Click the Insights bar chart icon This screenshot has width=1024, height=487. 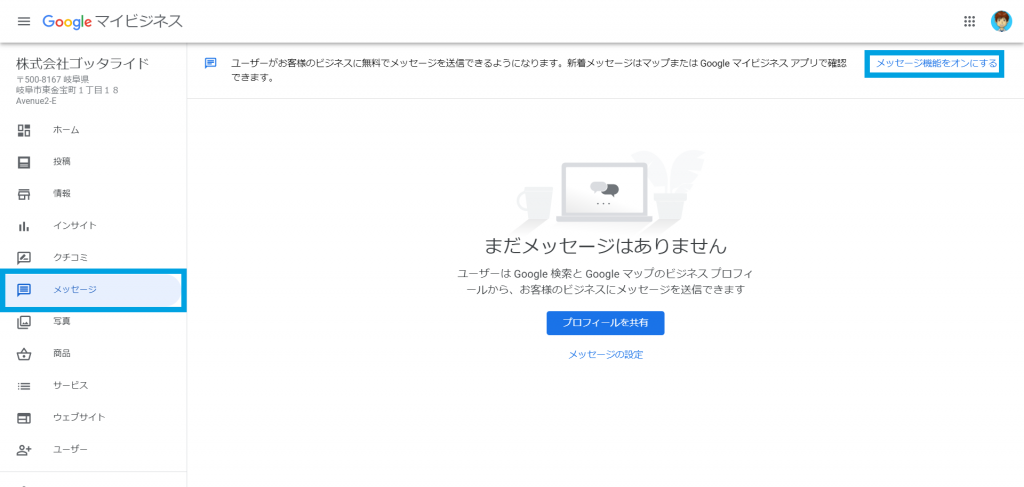pos(24,226)
